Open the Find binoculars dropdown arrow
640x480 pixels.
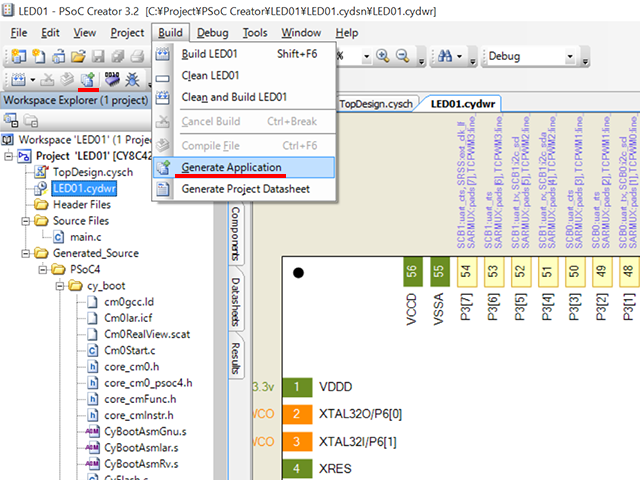(x=459, y=56)
